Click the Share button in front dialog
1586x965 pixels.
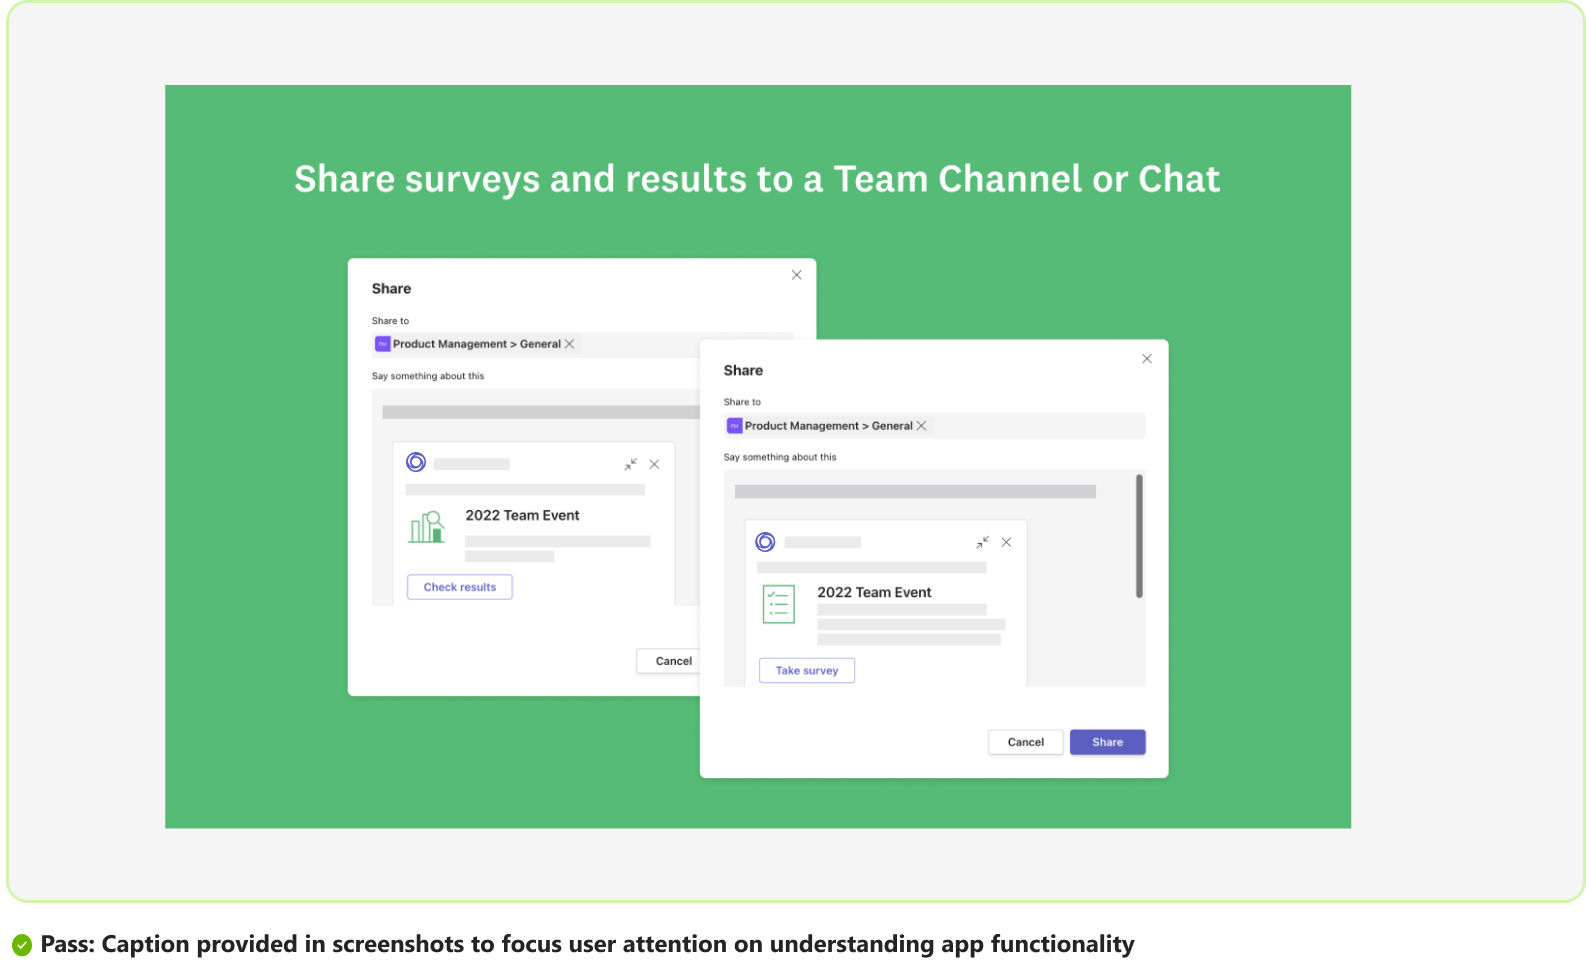[1107, 742]
